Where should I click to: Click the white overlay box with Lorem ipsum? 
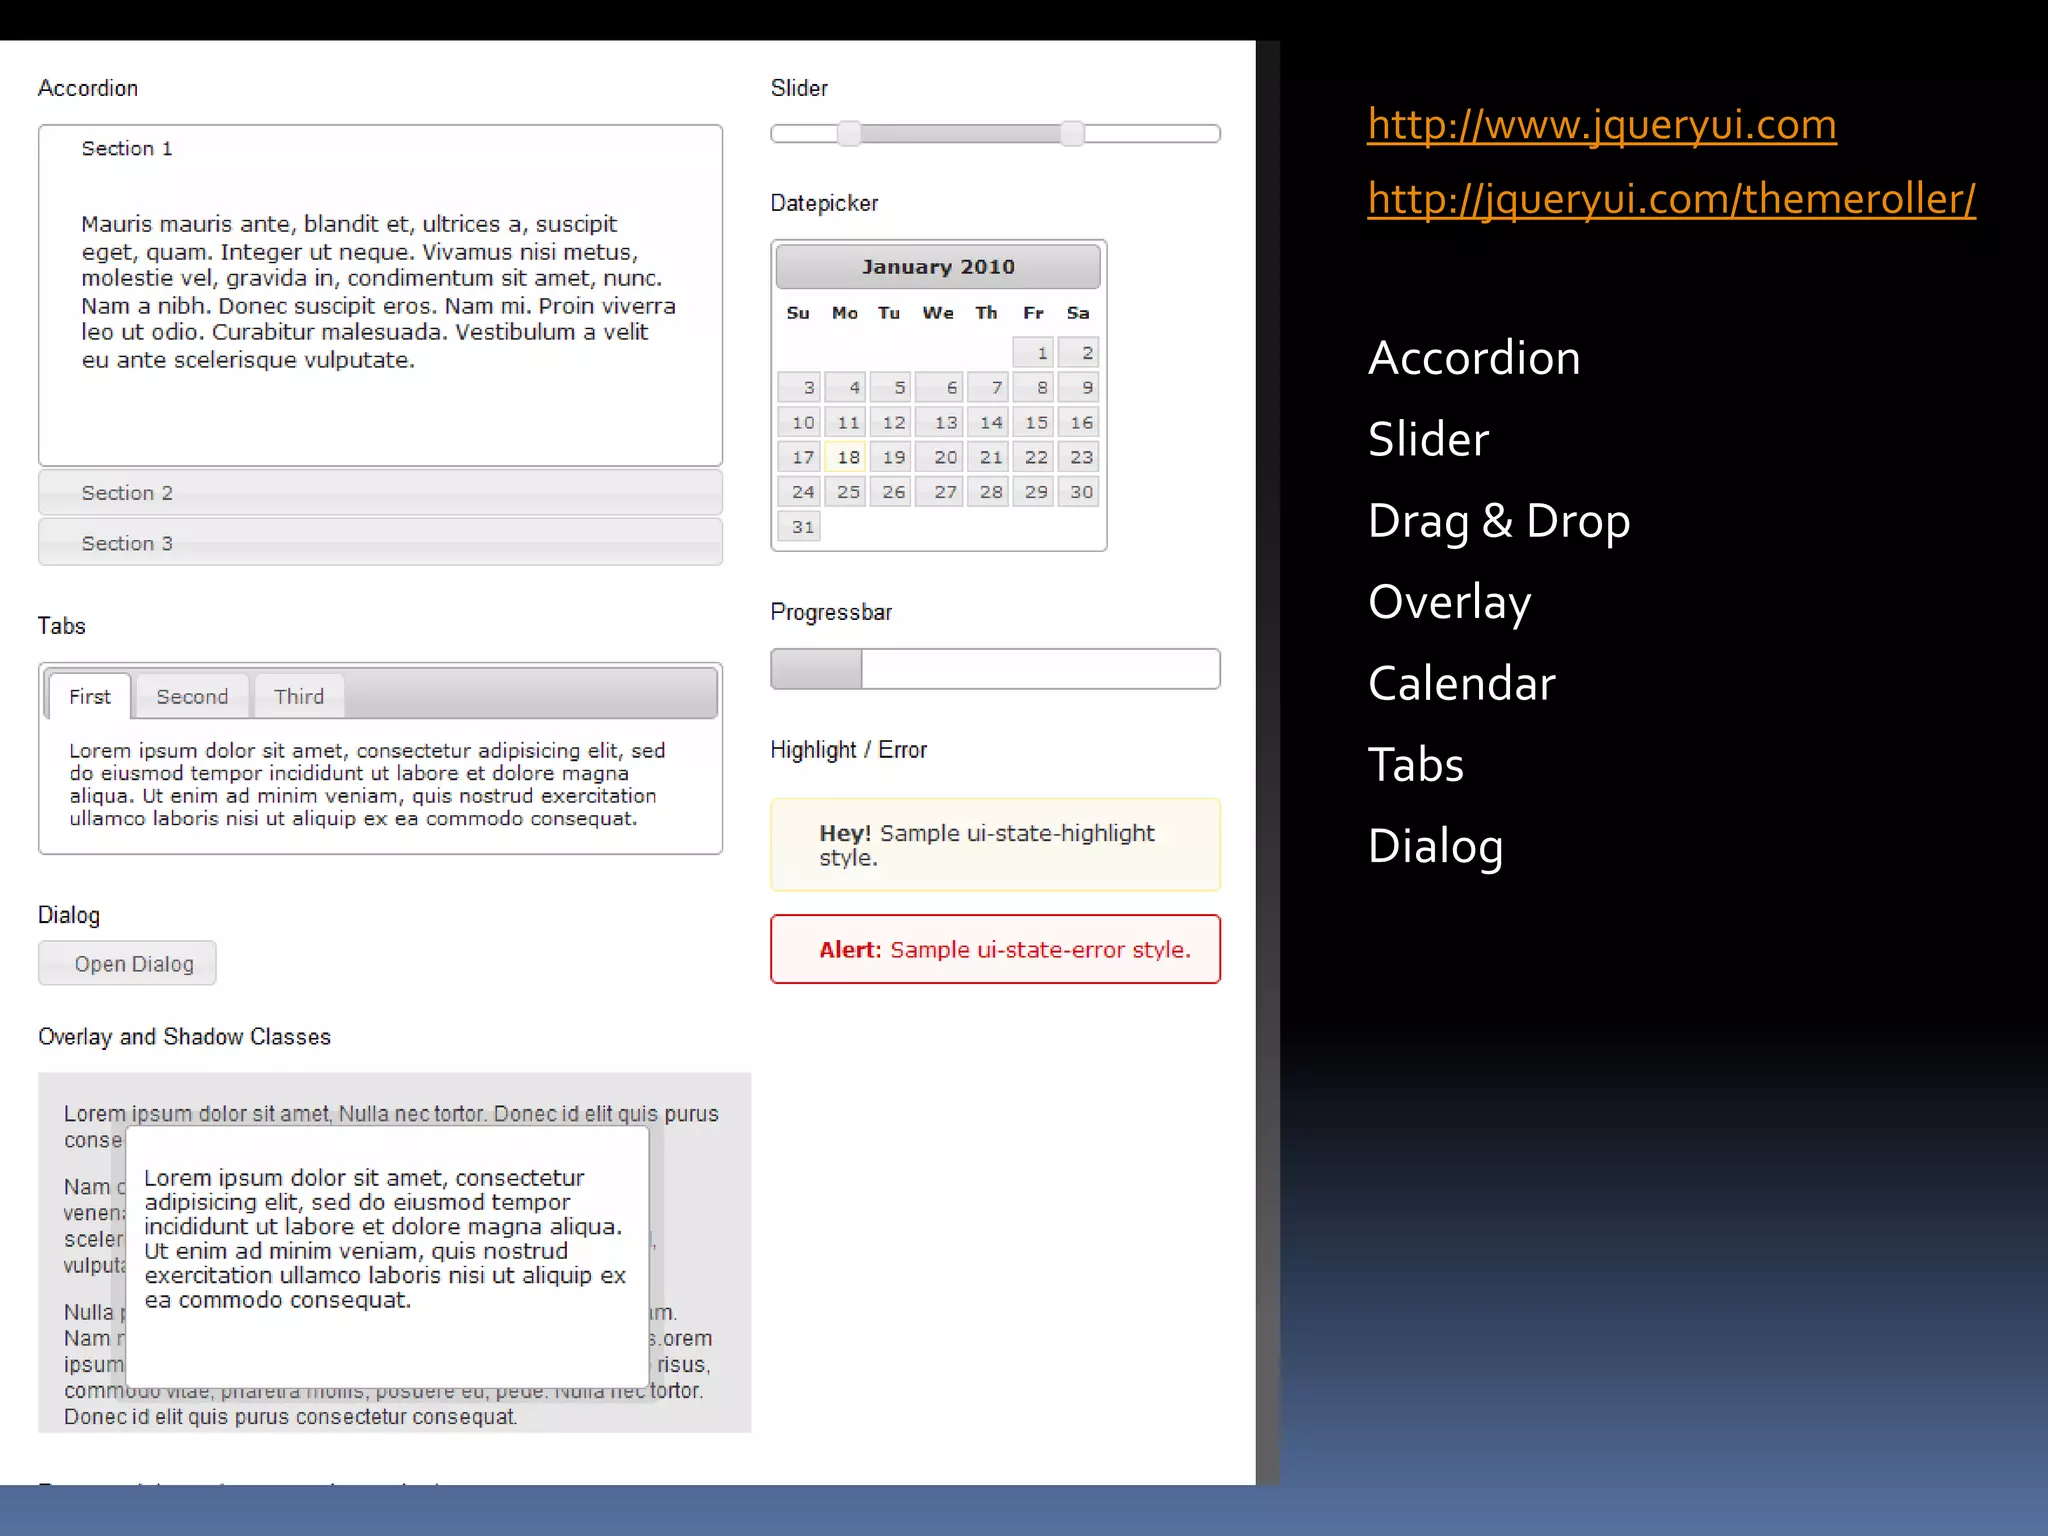tap(387, 1256)
